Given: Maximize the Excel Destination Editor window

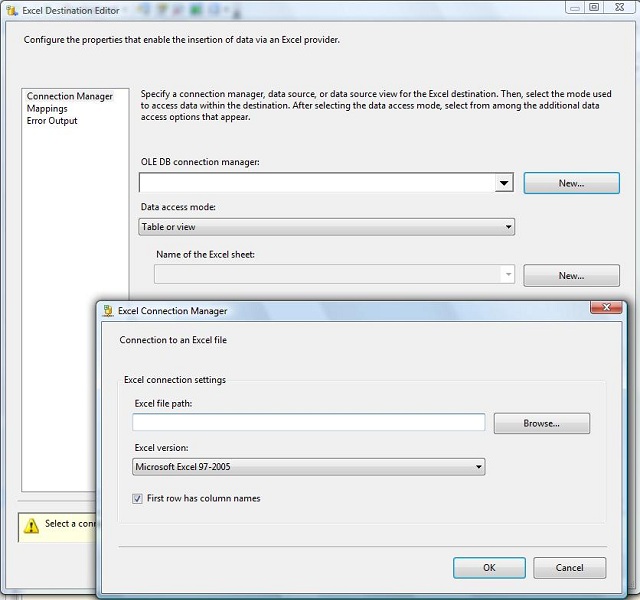Looking at the screenshot, I should [594, 7].
